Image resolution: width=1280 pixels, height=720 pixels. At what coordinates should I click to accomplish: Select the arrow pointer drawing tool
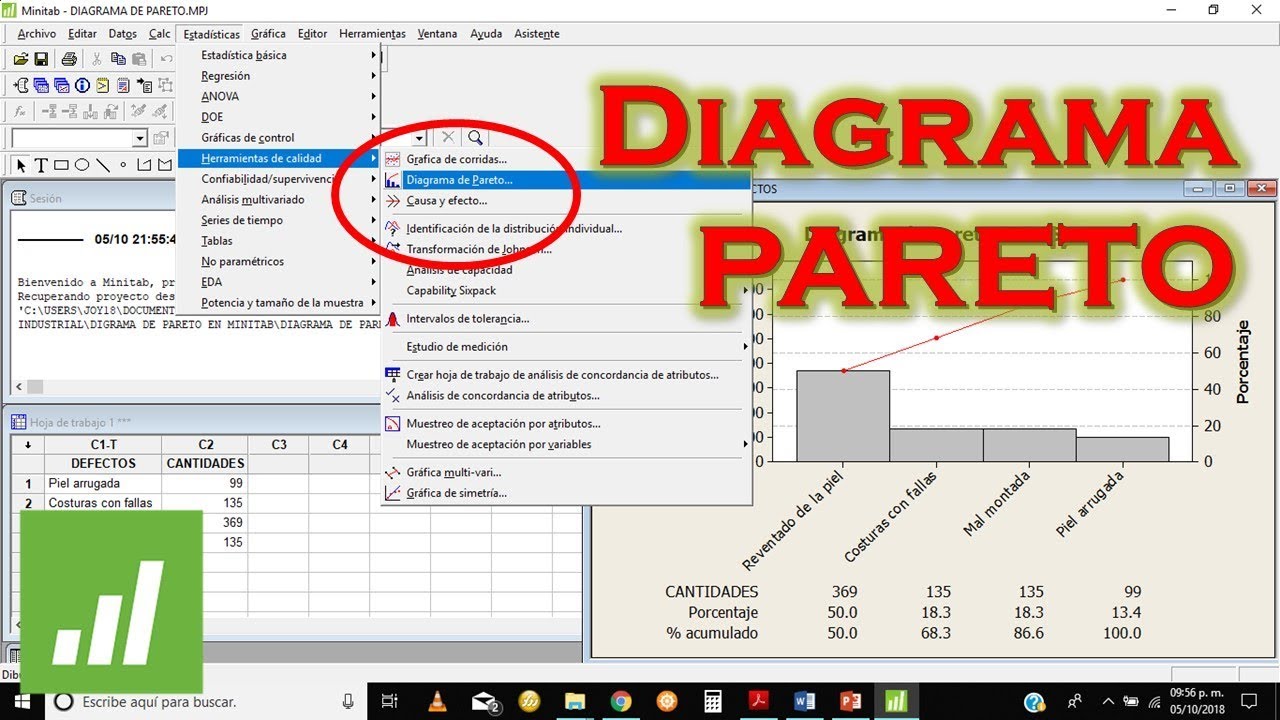coord(21,165)
